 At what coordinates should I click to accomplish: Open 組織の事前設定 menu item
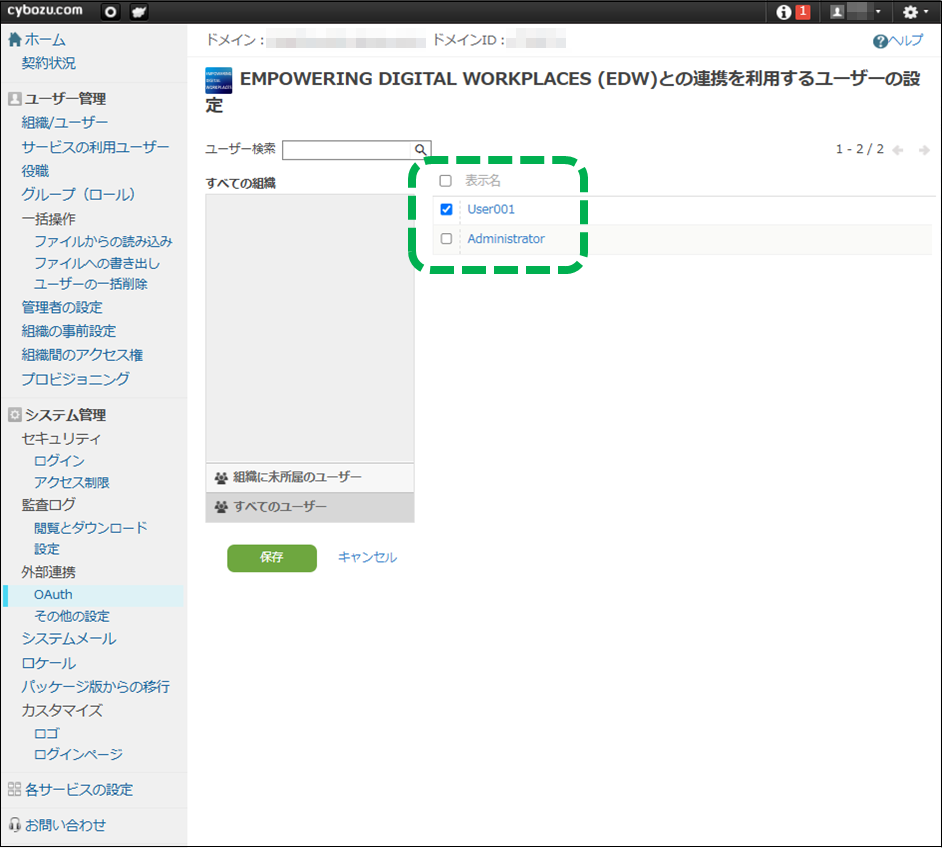(68, 331)
